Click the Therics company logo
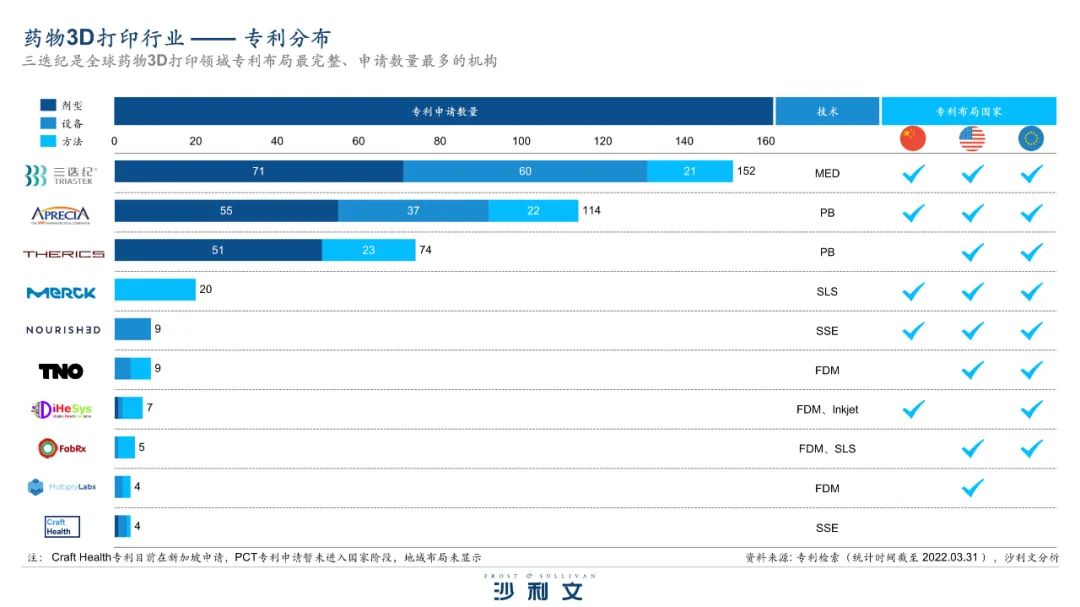 coord(63,254)
